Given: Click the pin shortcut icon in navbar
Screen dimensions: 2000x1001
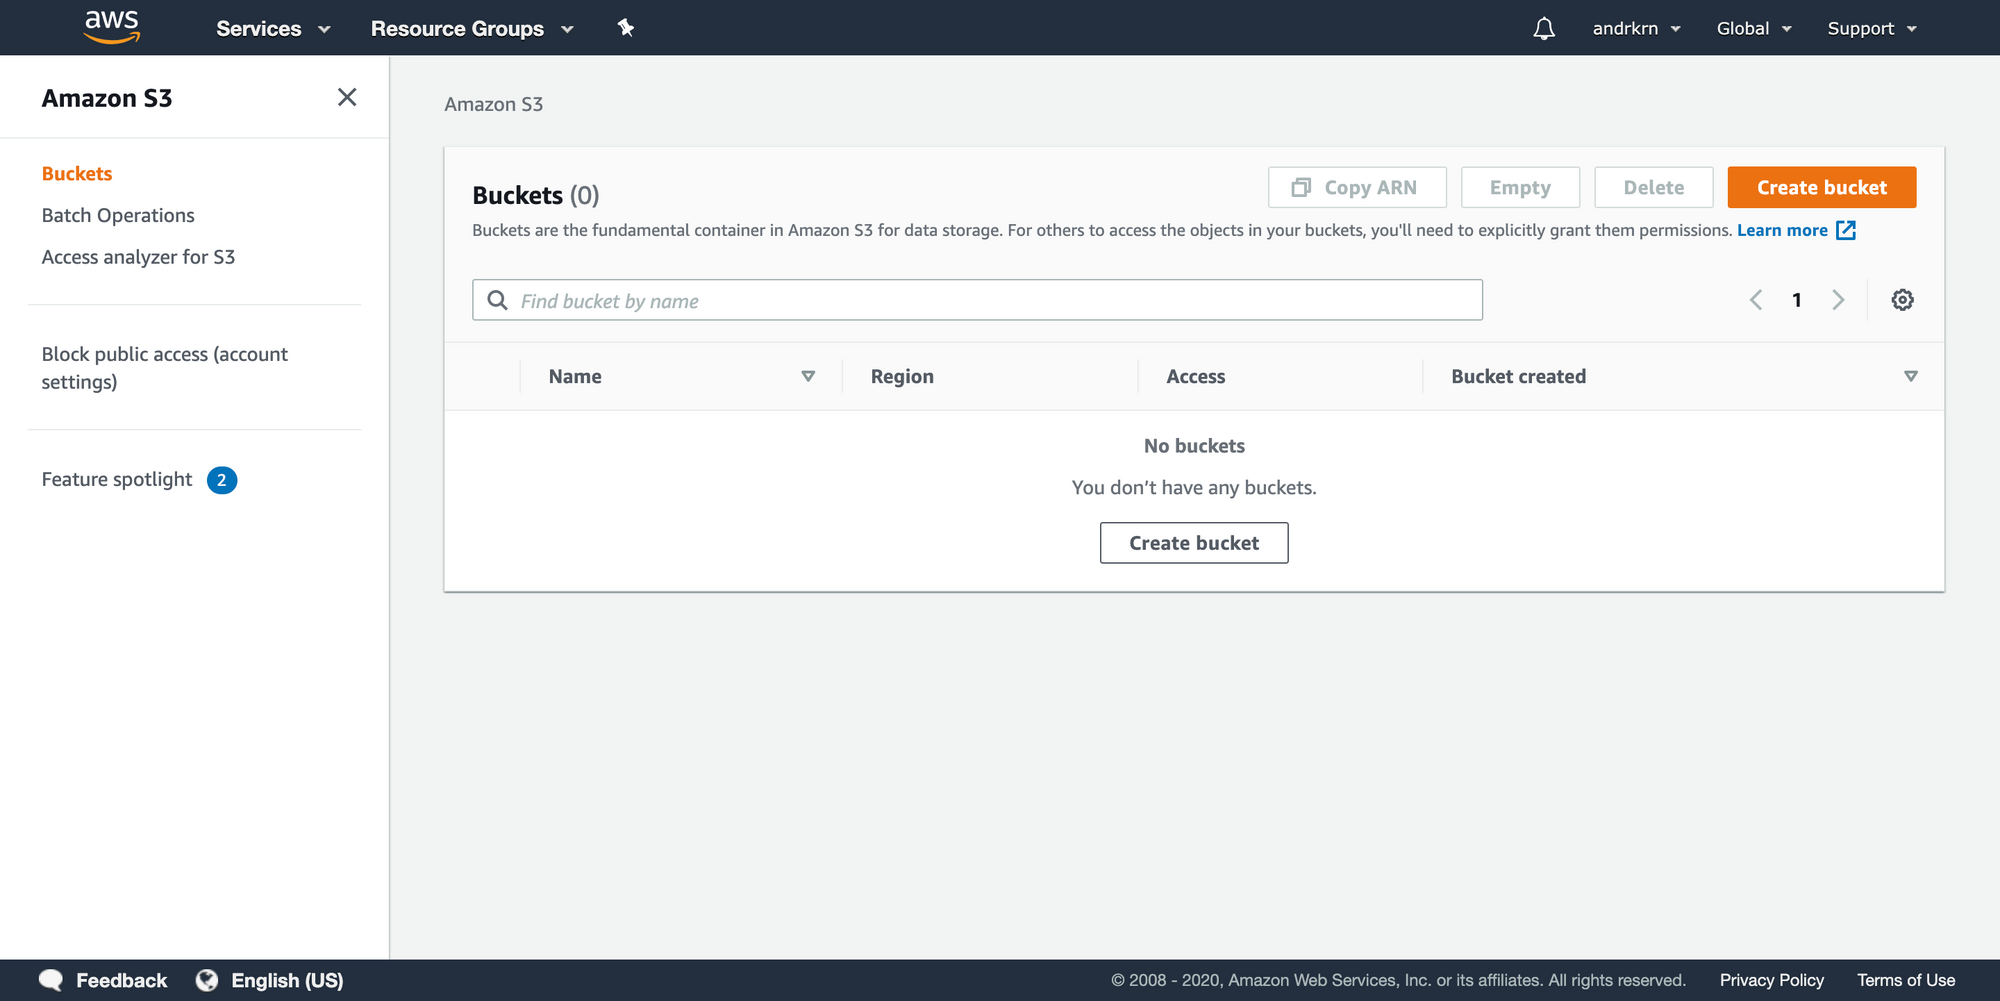Looking at the screenshot, I should point(626,28).
